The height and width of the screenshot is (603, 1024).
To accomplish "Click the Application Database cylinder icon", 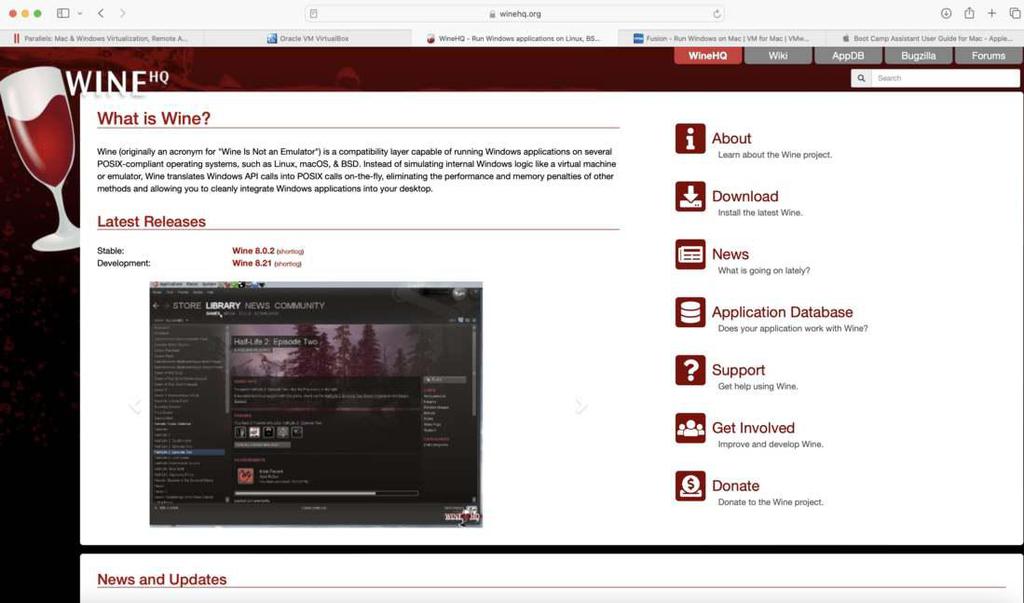I will point(690,312).
